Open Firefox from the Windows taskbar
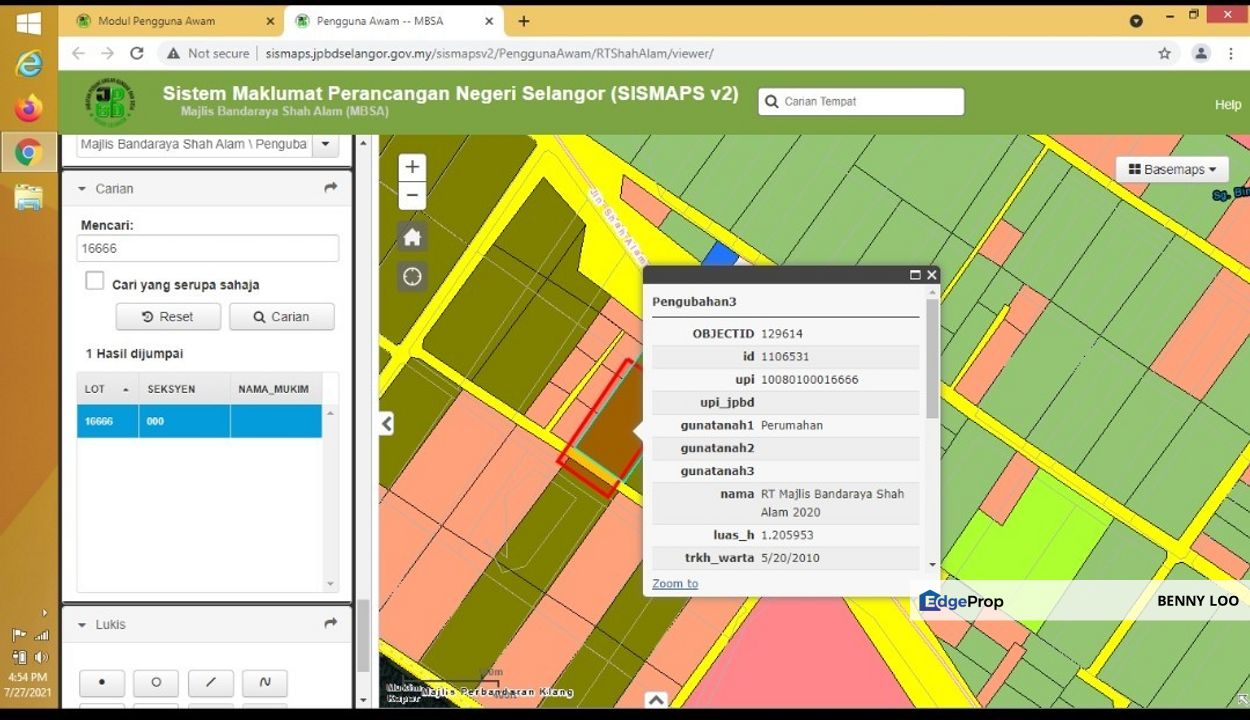The height and width of the screenshot is (720, 1250). 28,108
